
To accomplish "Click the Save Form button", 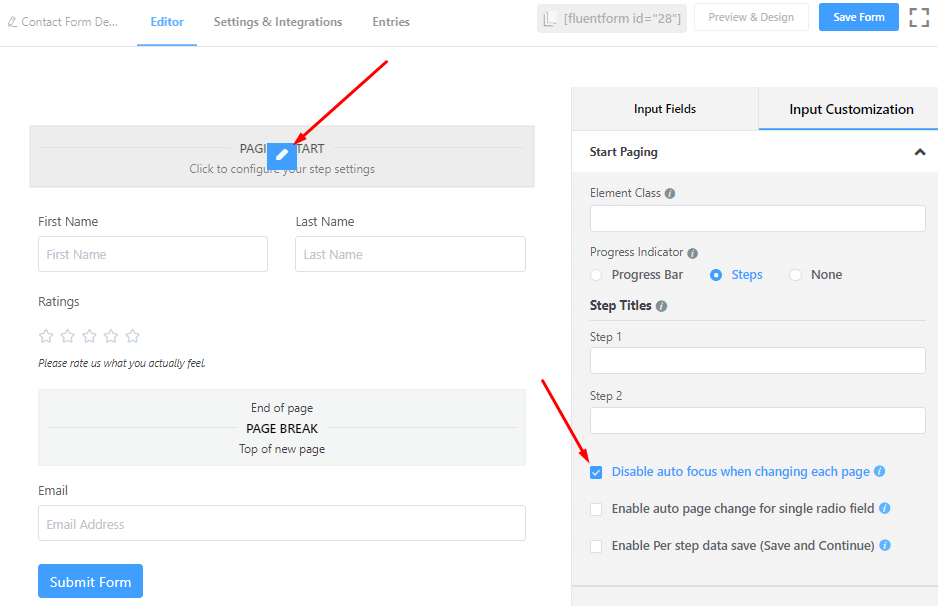I will click(858, 17).
